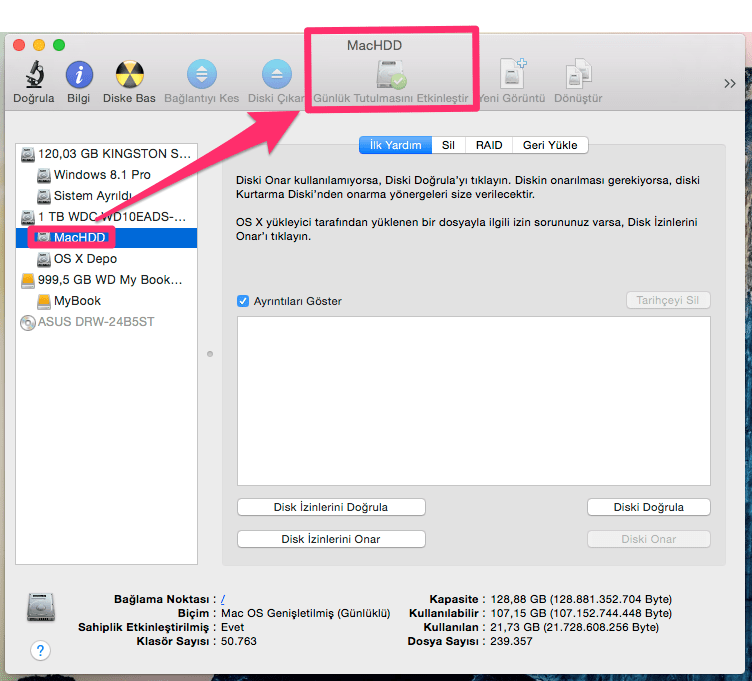Select the OS X Depo volume
752x681 pixels.
coord(106,258)
